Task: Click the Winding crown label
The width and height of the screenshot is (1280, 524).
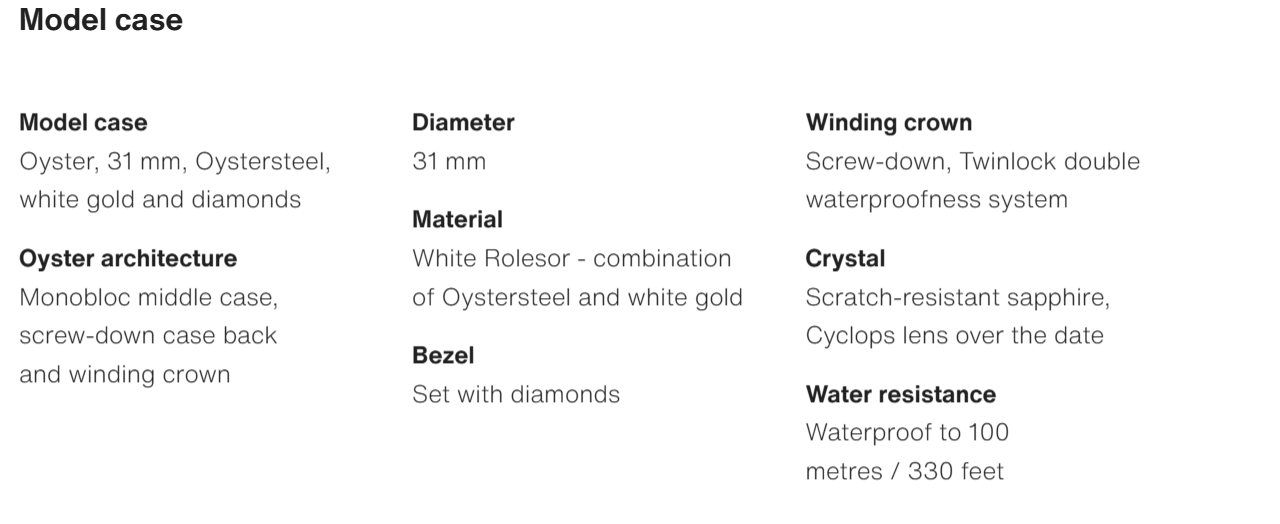Action: coord(888,123)
